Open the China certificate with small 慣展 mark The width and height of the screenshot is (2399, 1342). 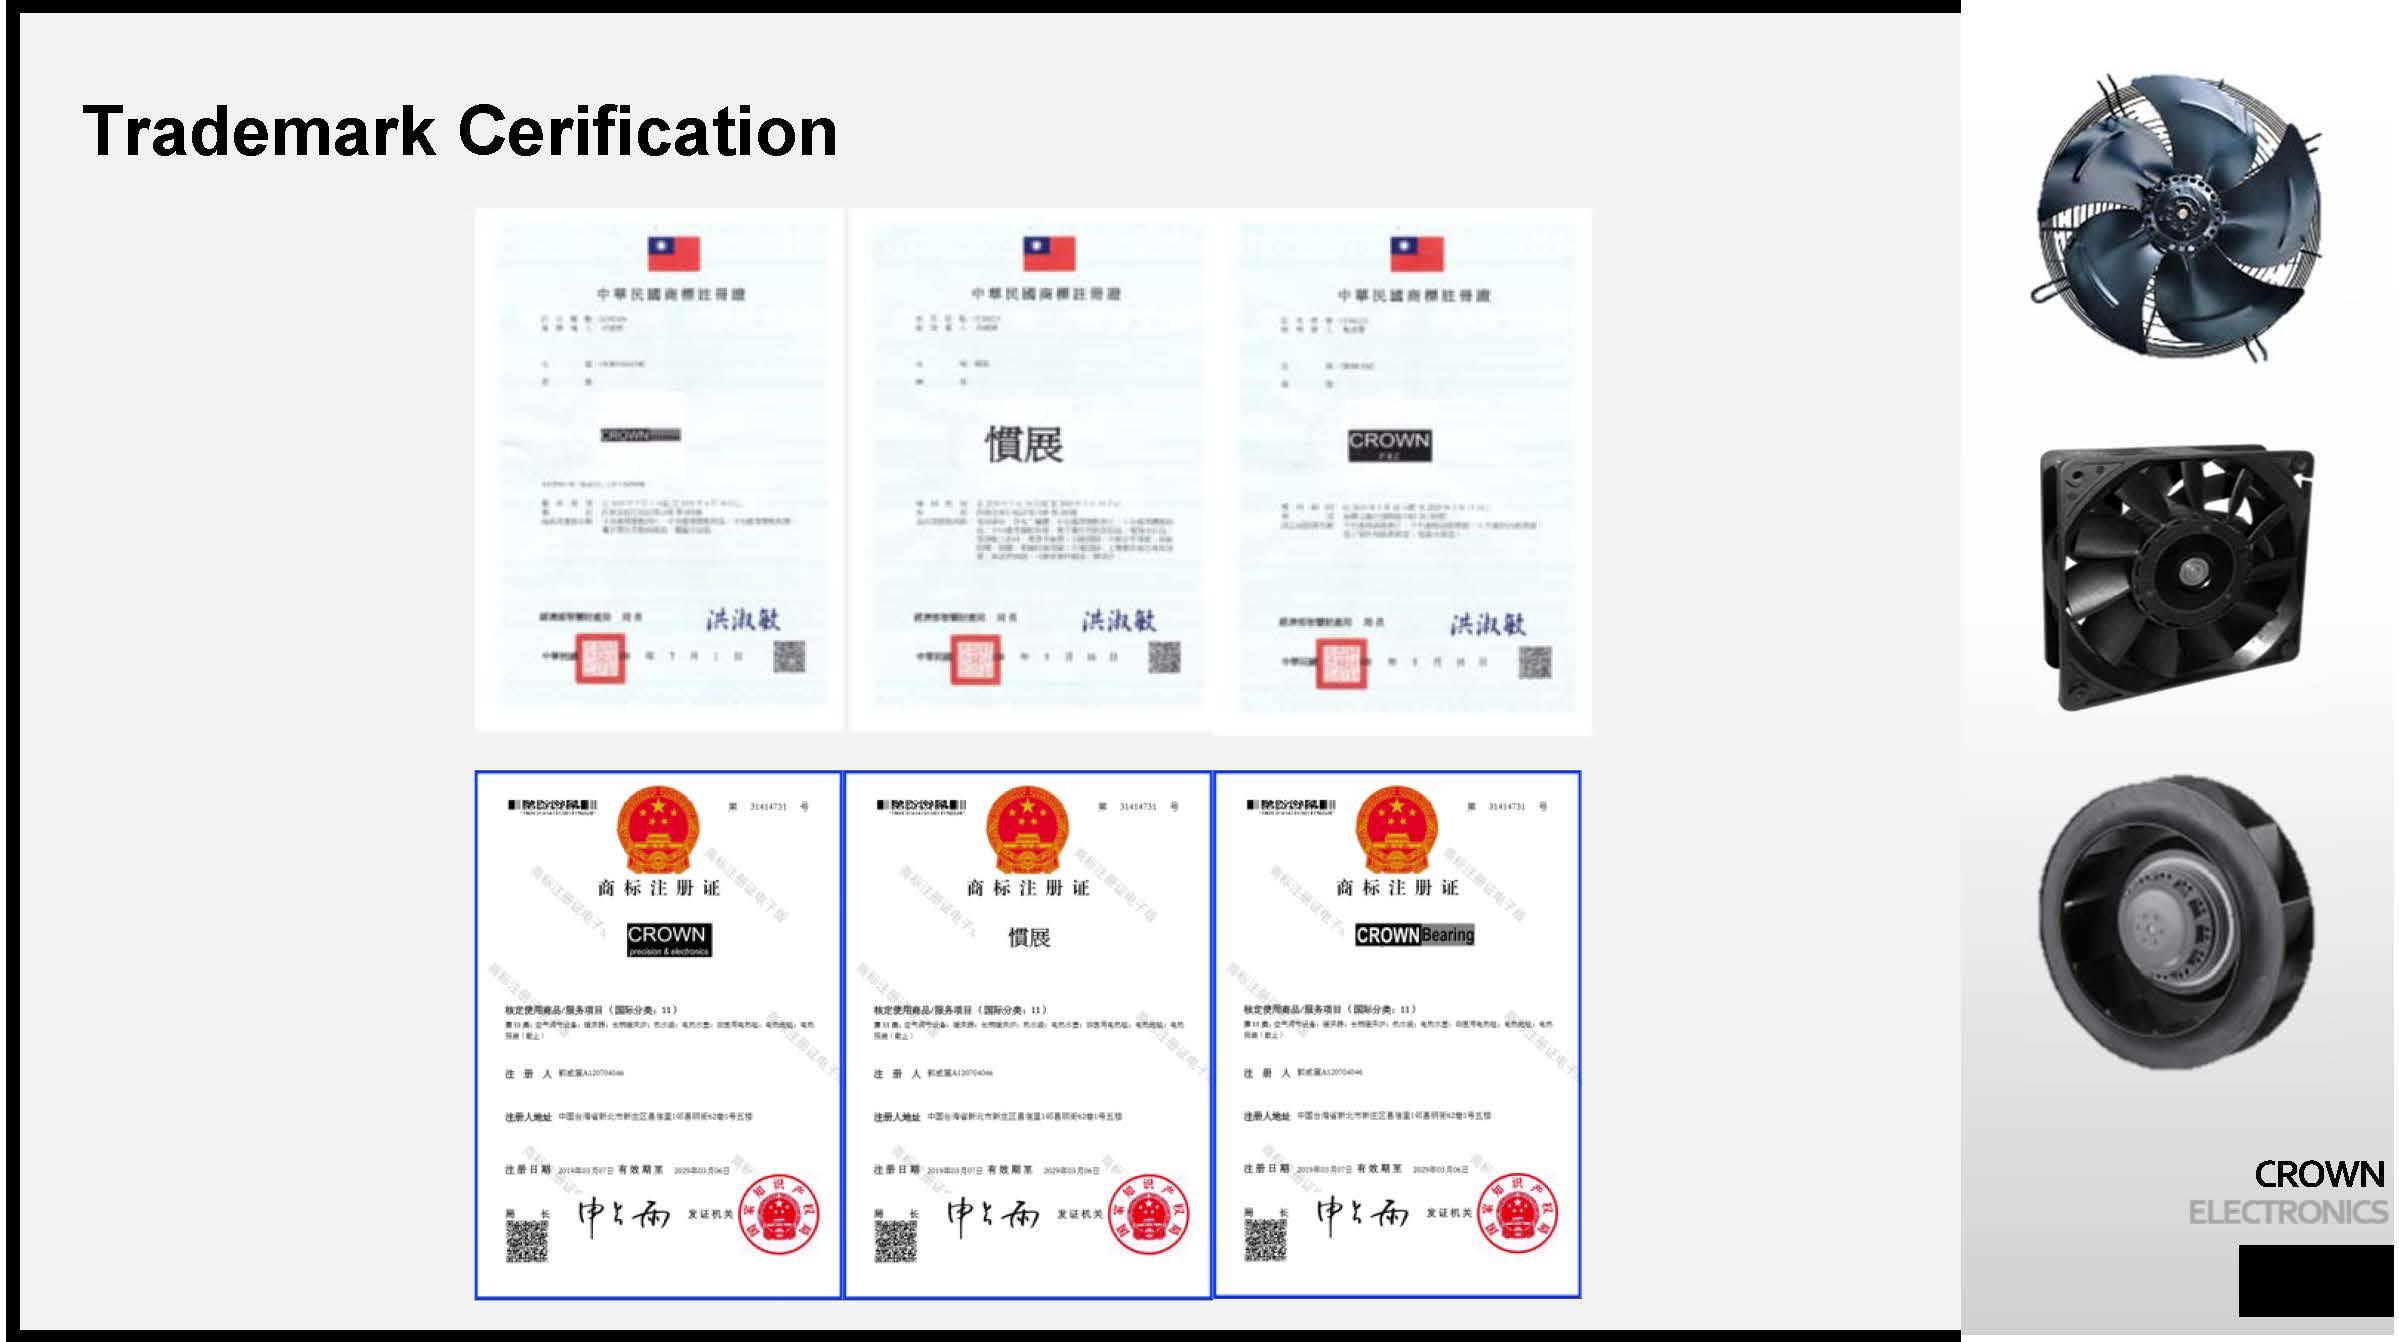[1028, 1035]
